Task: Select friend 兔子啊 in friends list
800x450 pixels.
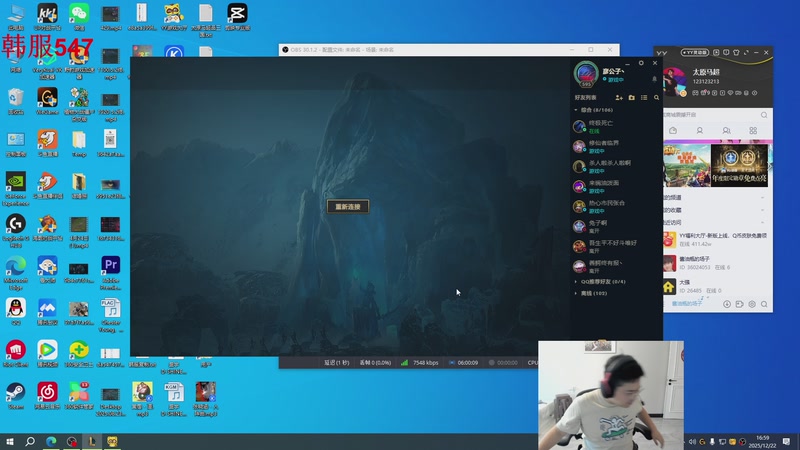Action: coord(616,226)
